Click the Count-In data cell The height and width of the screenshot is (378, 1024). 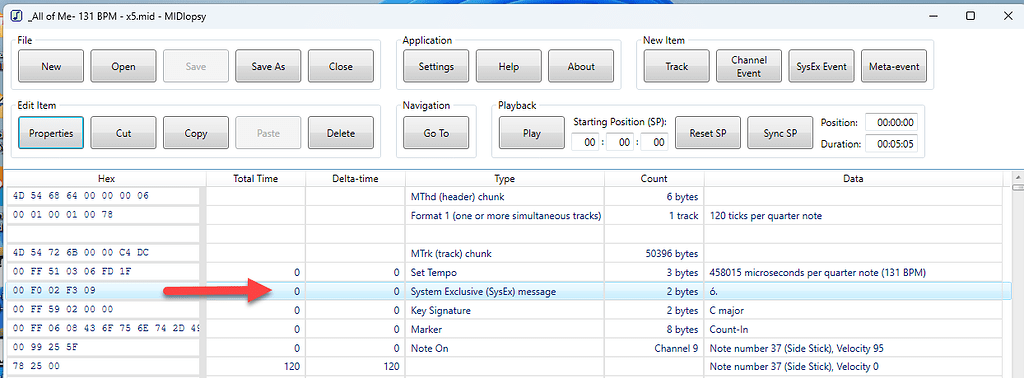[853, 329]
